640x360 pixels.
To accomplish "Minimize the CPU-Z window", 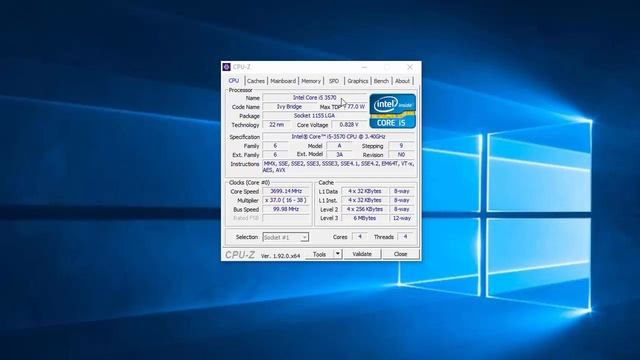I will (364, 67).
